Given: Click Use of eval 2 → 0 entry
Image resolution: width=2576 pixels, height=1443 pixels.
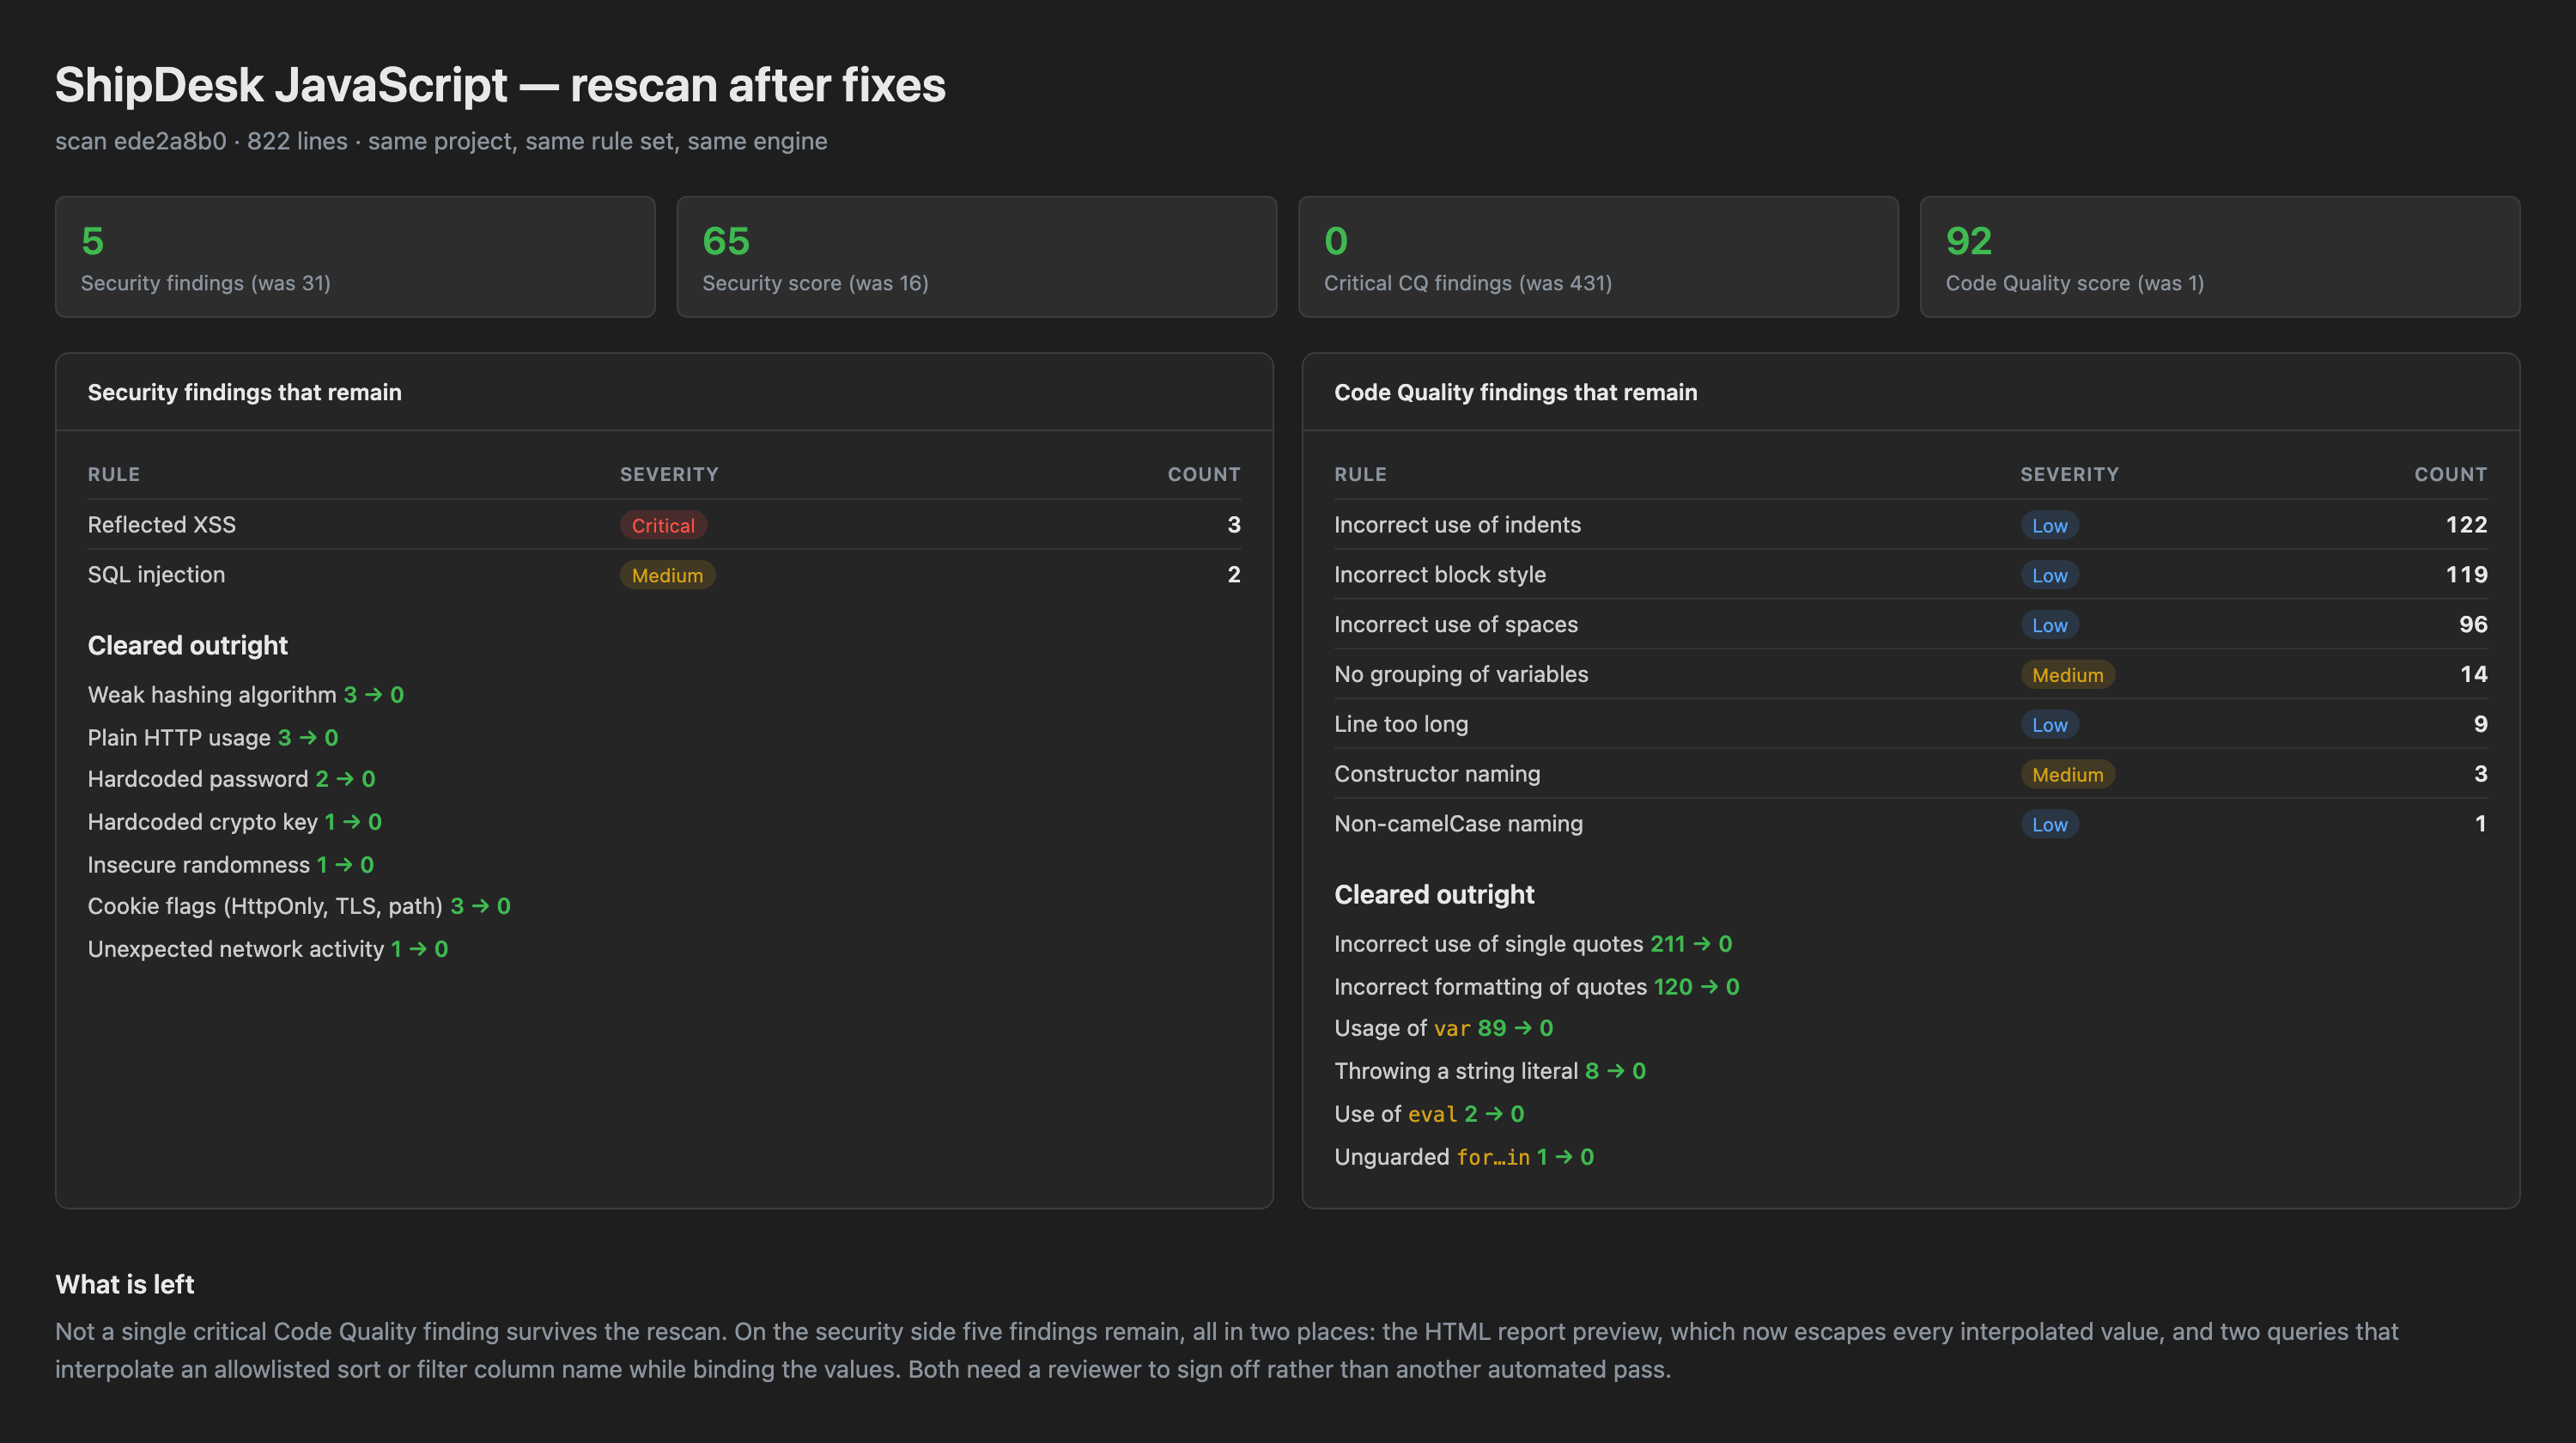Looking at the screenshot, I should click(x=1429, y=1114).
